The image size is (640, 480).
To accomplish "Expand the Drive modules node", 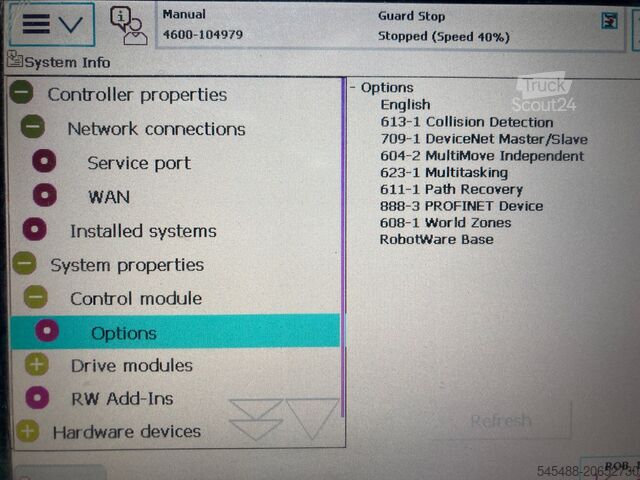I will coord(37,364).
